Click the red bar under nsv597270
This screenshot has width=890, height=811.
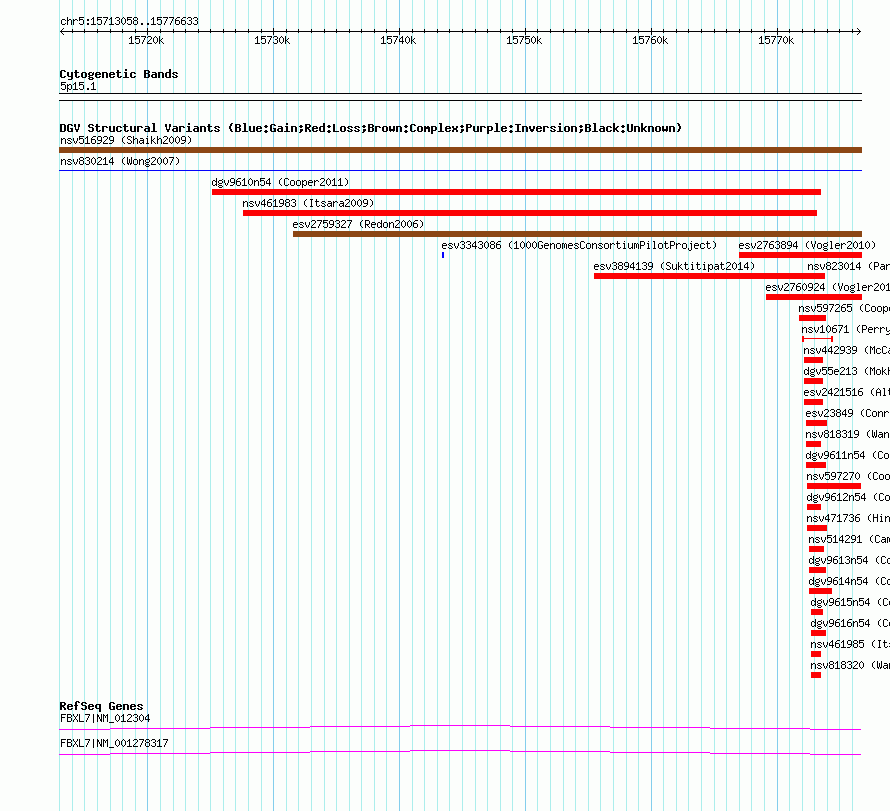(x=834, y=486)
